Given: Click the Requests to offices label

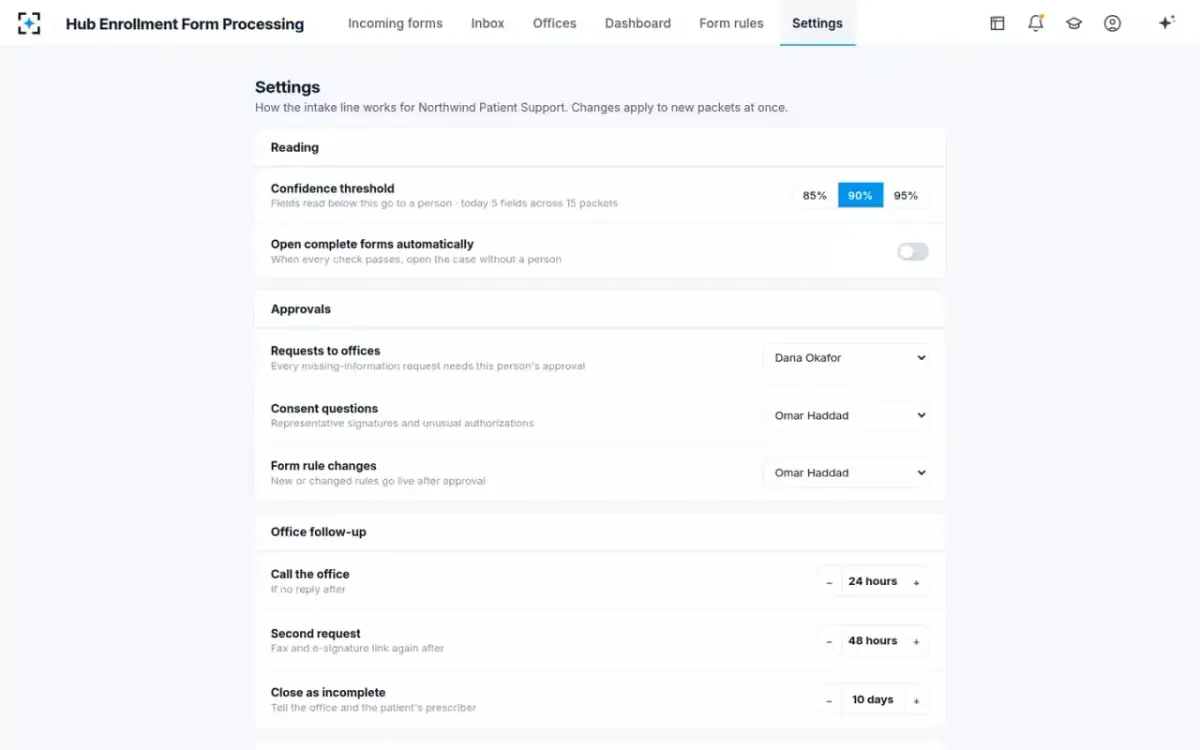Looking at the screenshot, I should pos(326,351).
